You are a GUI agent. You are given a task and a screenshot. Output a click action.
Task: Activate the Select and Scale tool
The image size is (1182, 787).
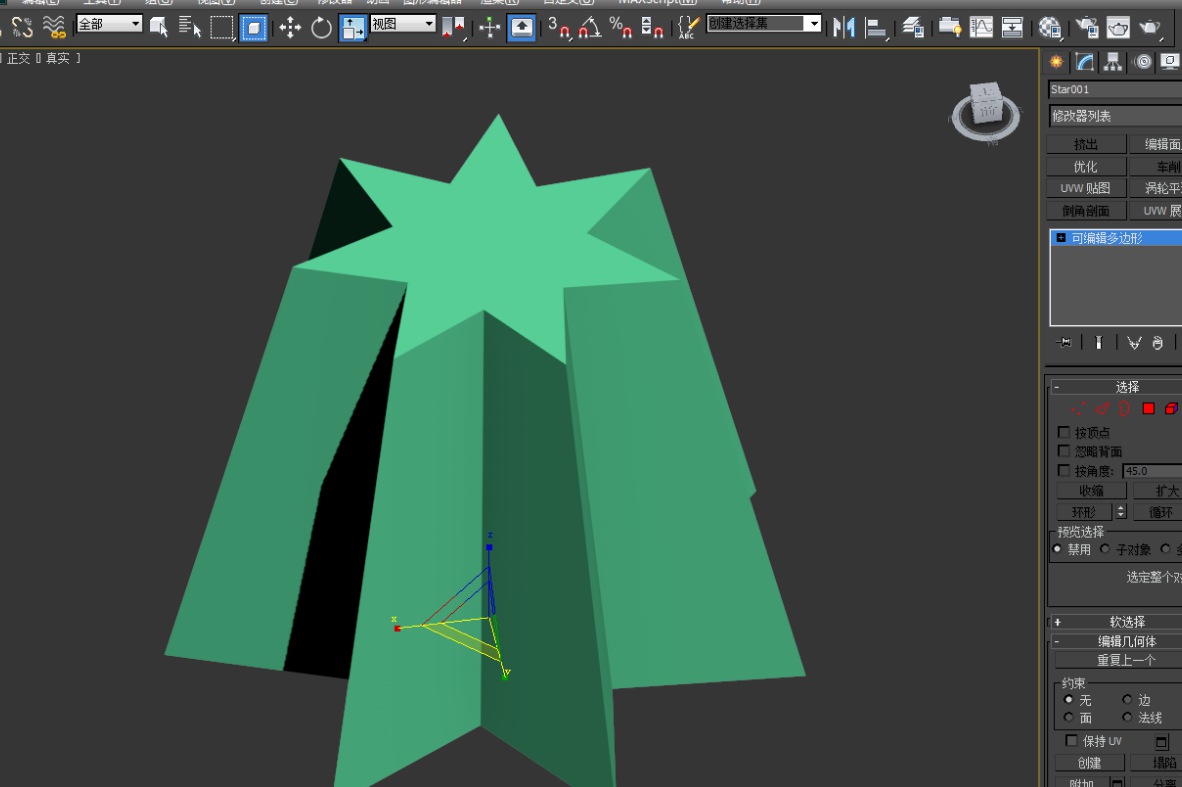click(352, 29)
